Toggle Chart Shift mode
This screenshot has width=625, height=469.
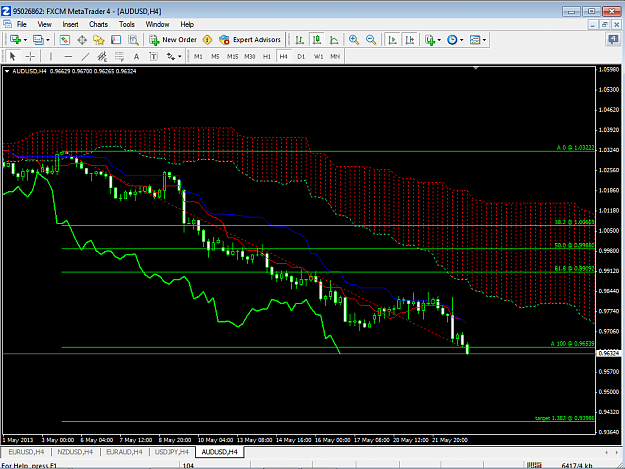tap(410, 39)
